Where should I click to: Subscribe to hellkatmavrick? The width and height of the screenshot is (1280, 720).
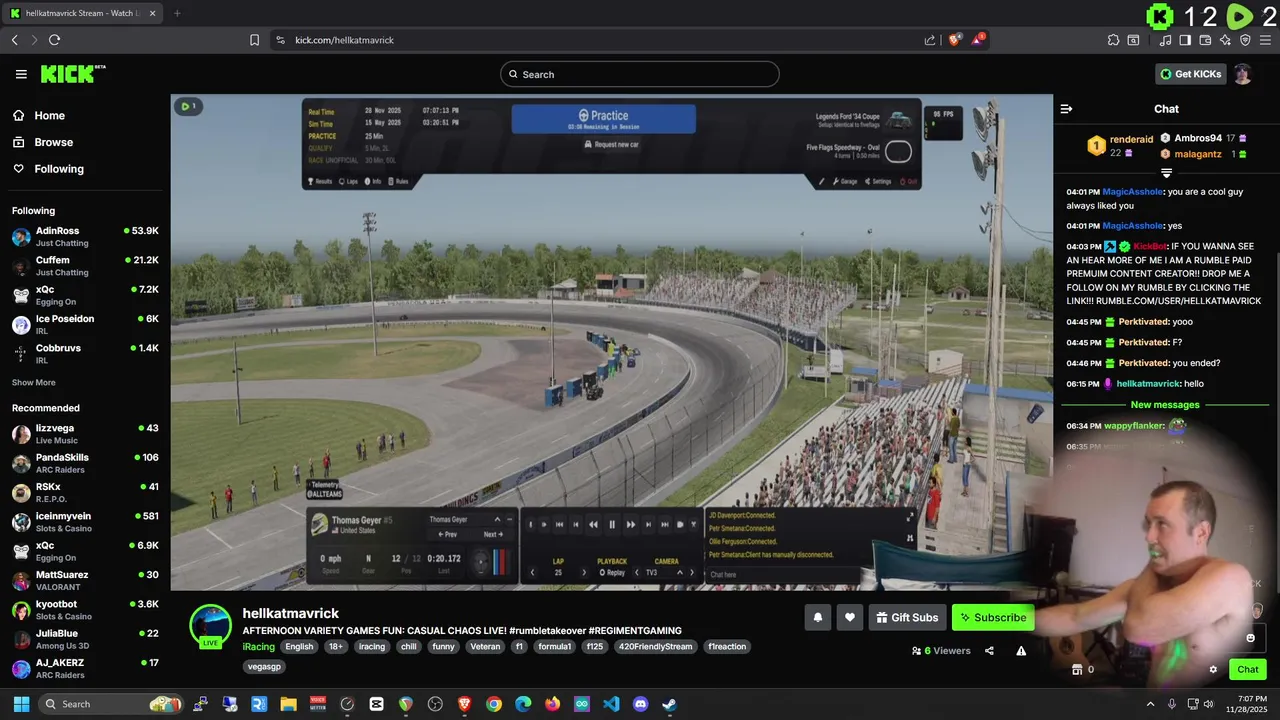(x=993, y=618)
